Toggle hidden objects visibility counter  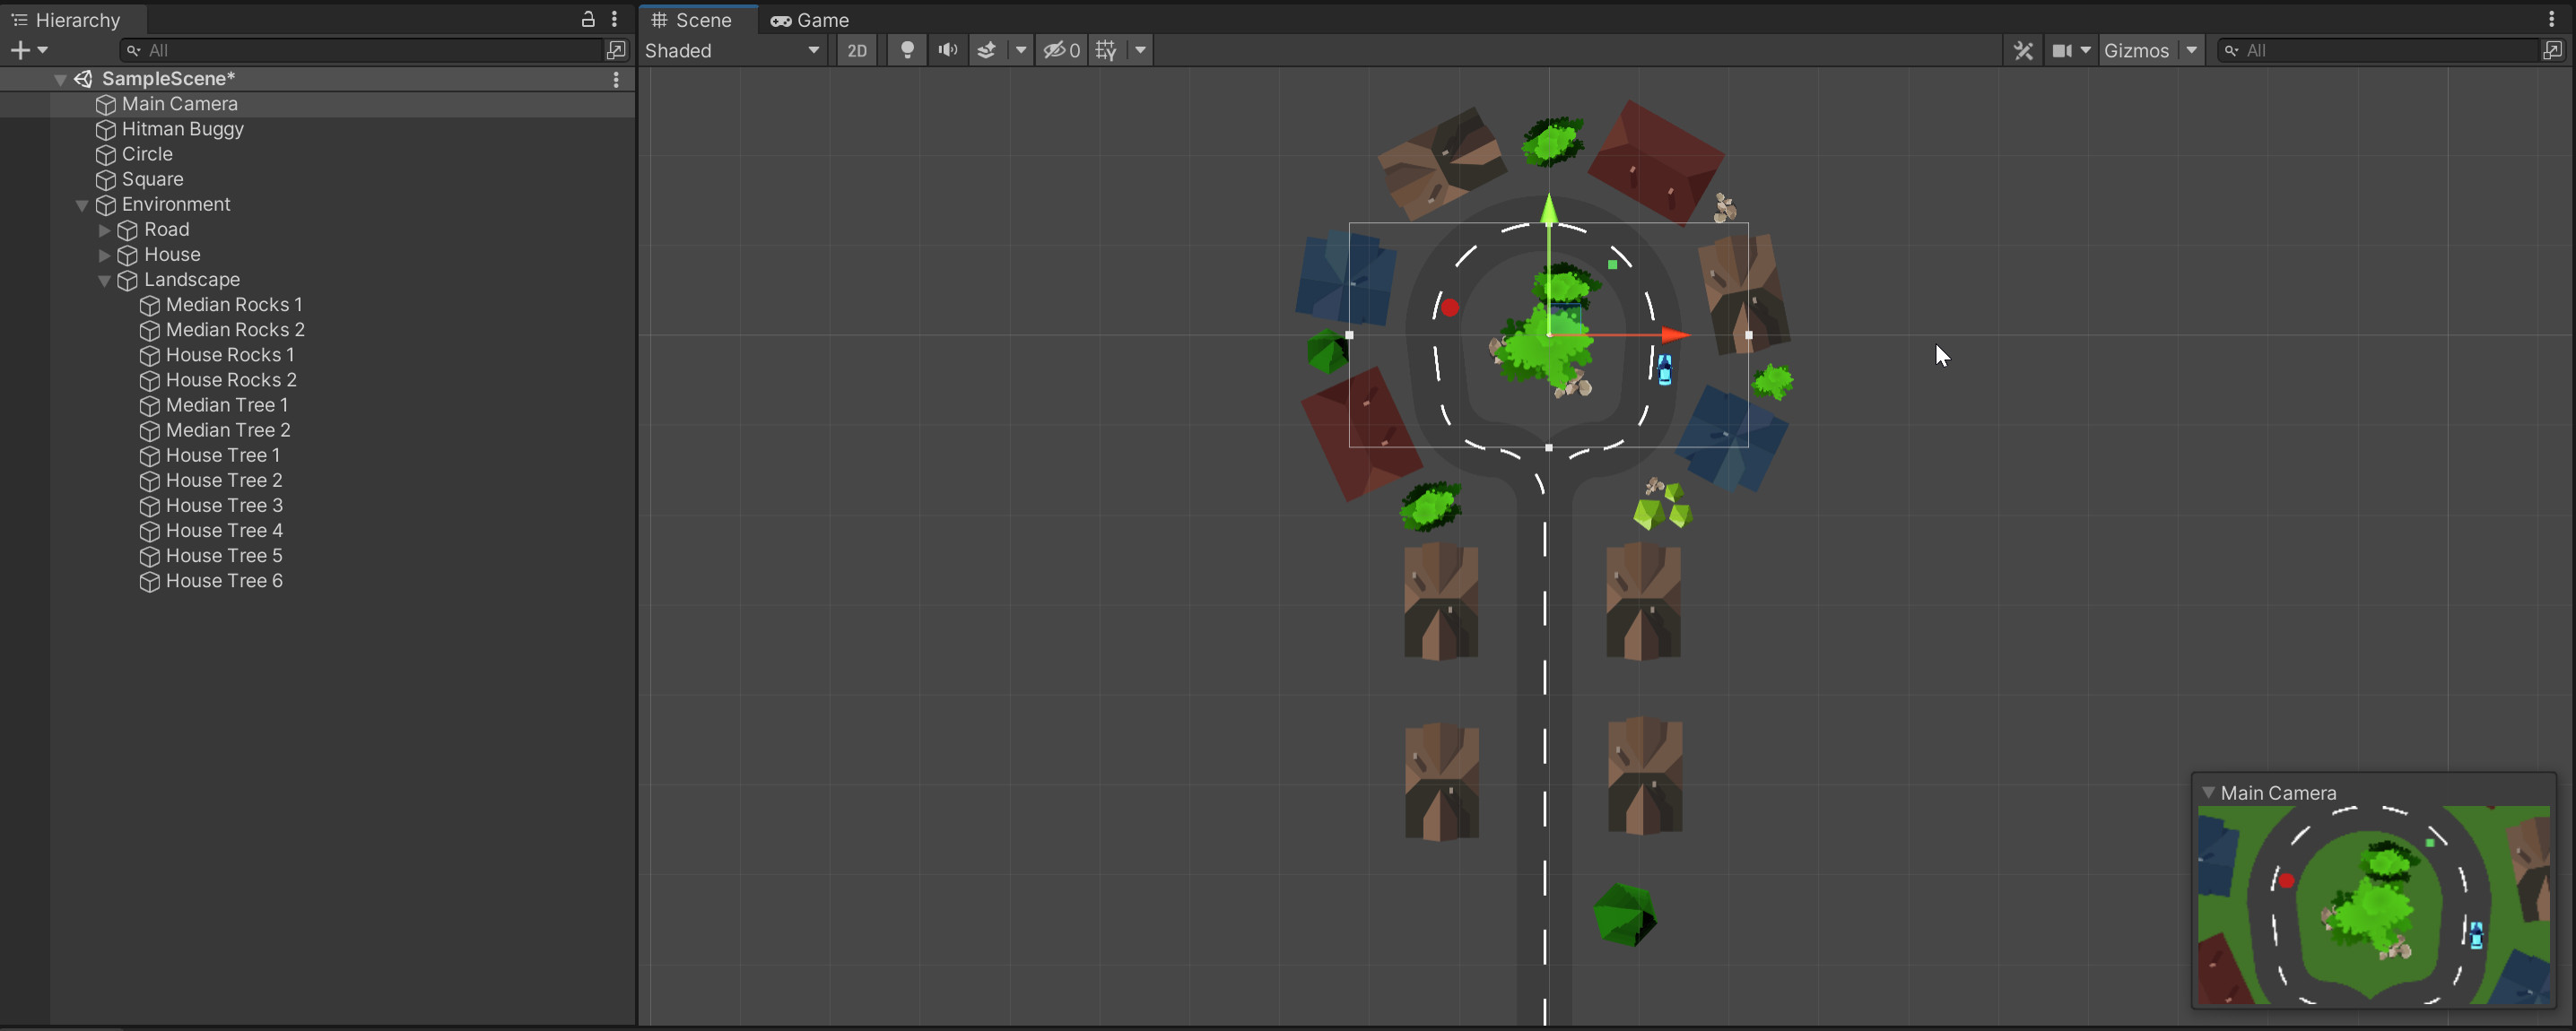(1061, 50)
